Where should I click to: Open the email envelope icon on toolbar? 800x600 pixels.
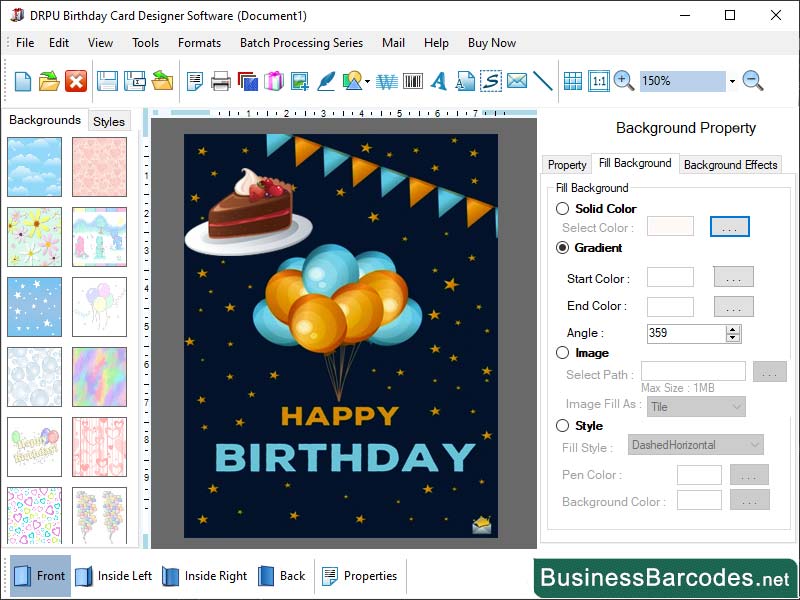pos(516,81)
